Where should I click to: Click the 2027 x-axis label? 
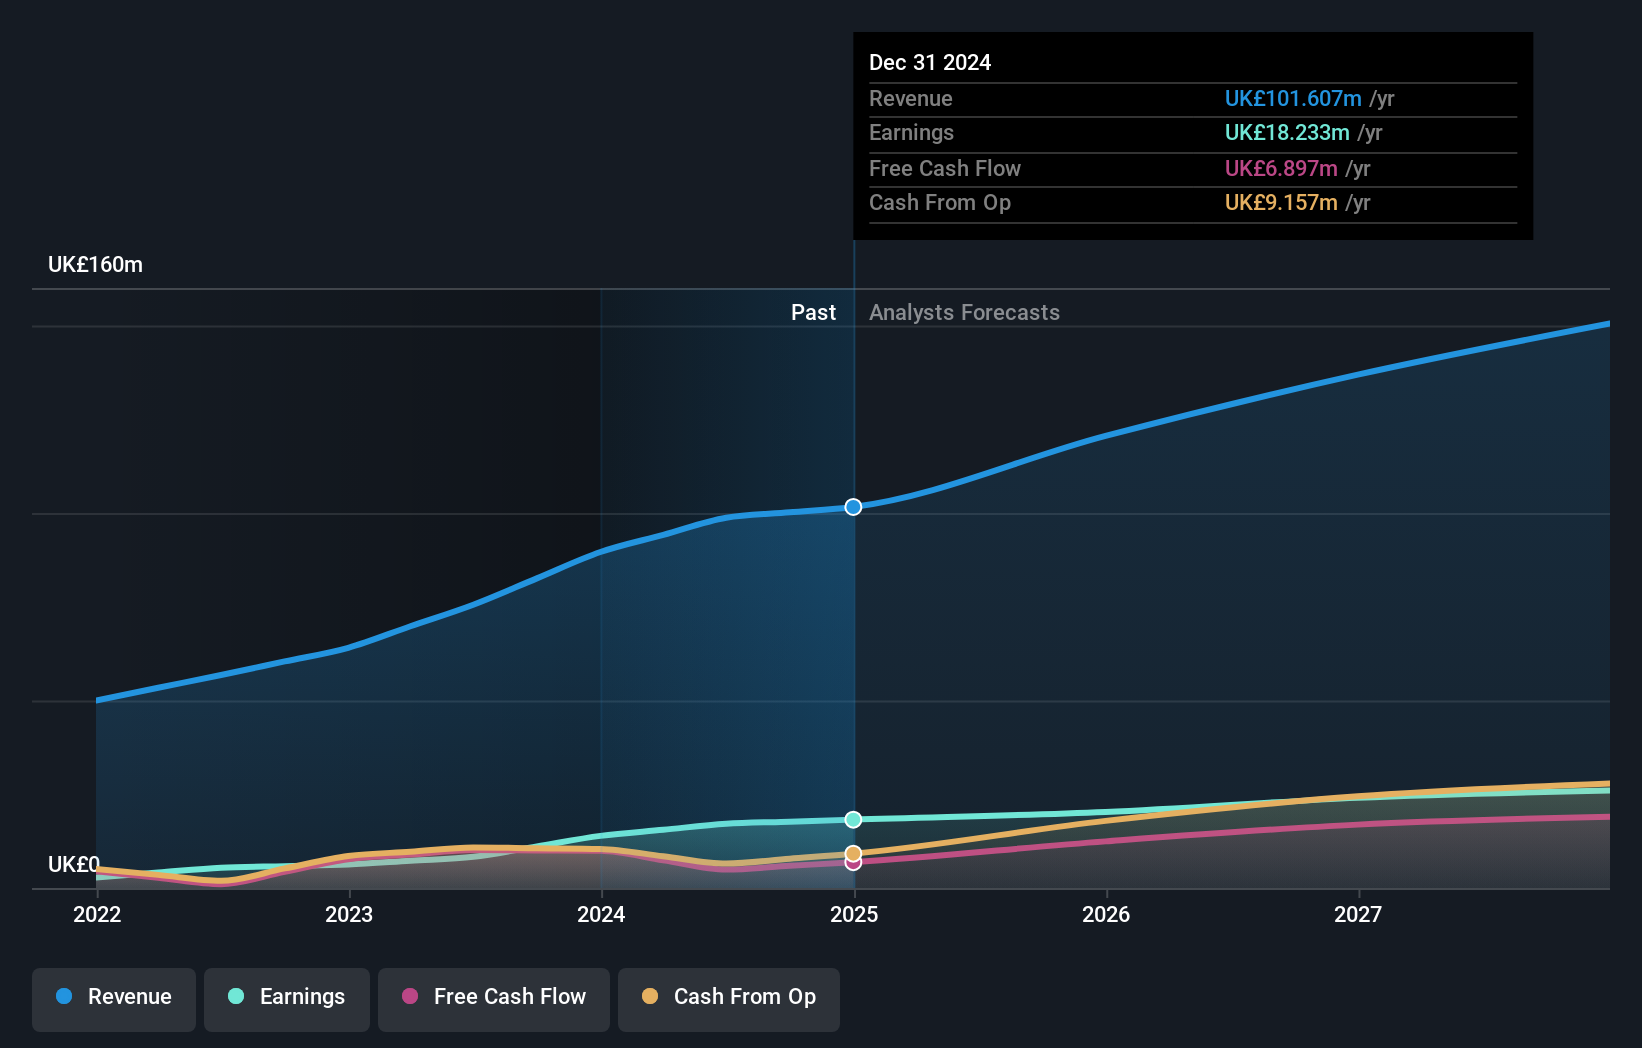point(1358,914)
